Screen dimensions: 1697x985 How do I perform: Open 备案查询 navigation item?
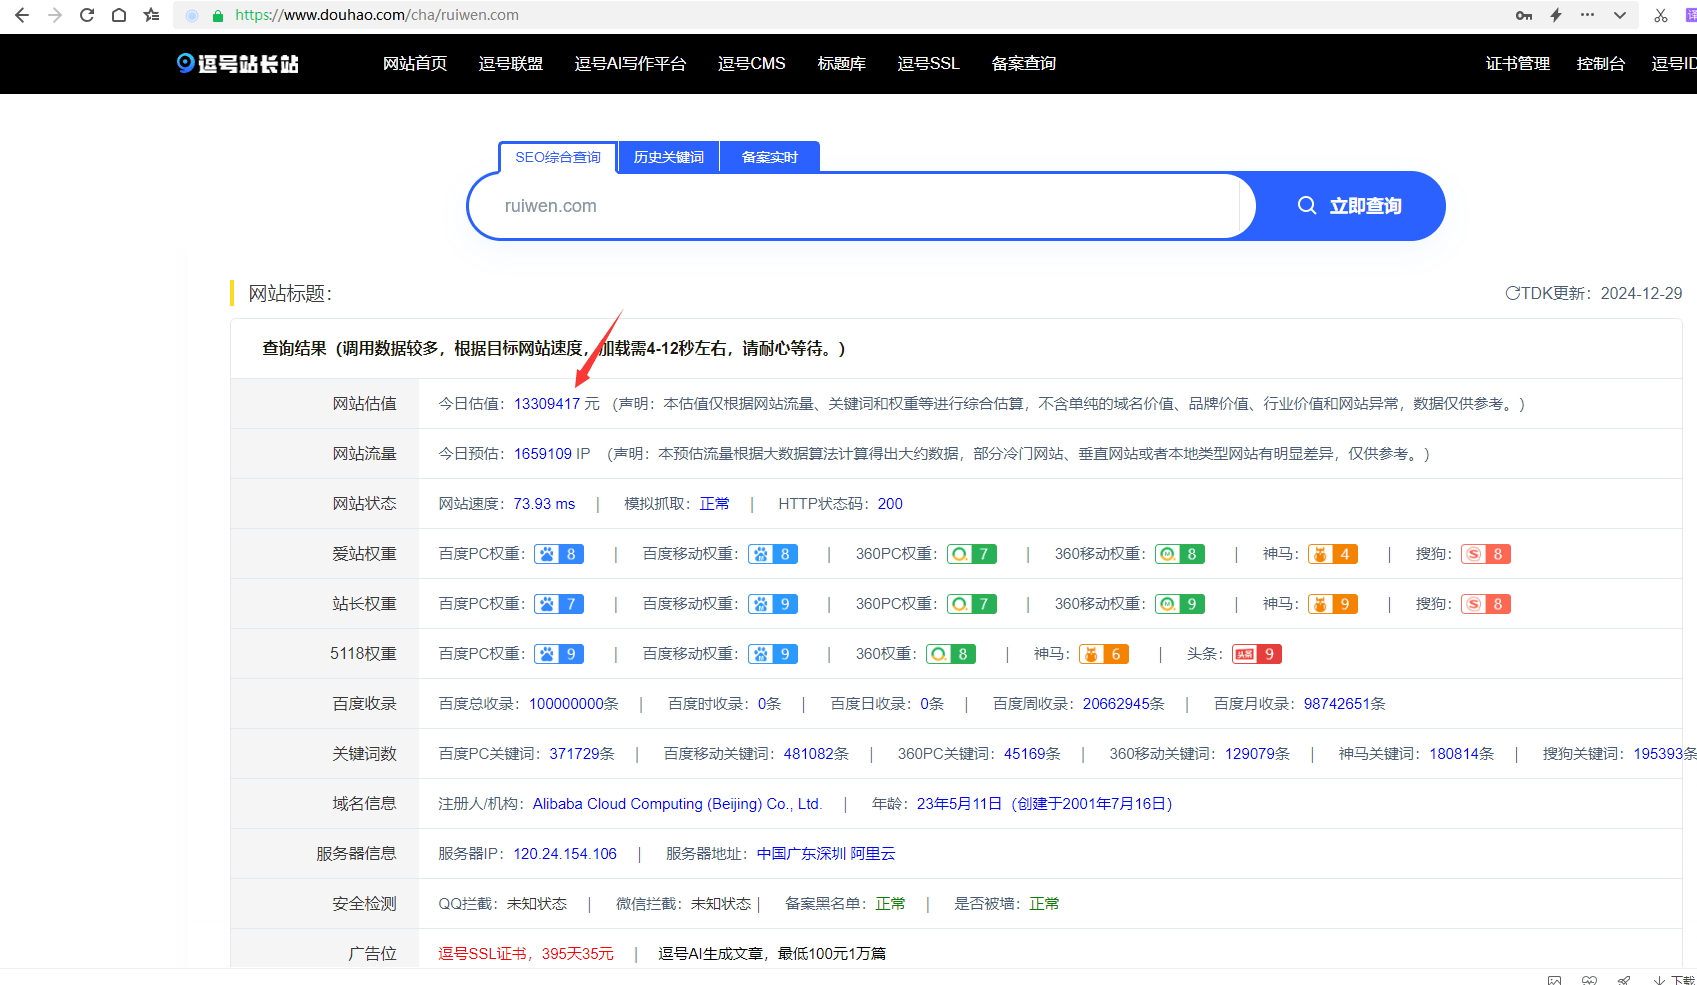coord(1024,63)
